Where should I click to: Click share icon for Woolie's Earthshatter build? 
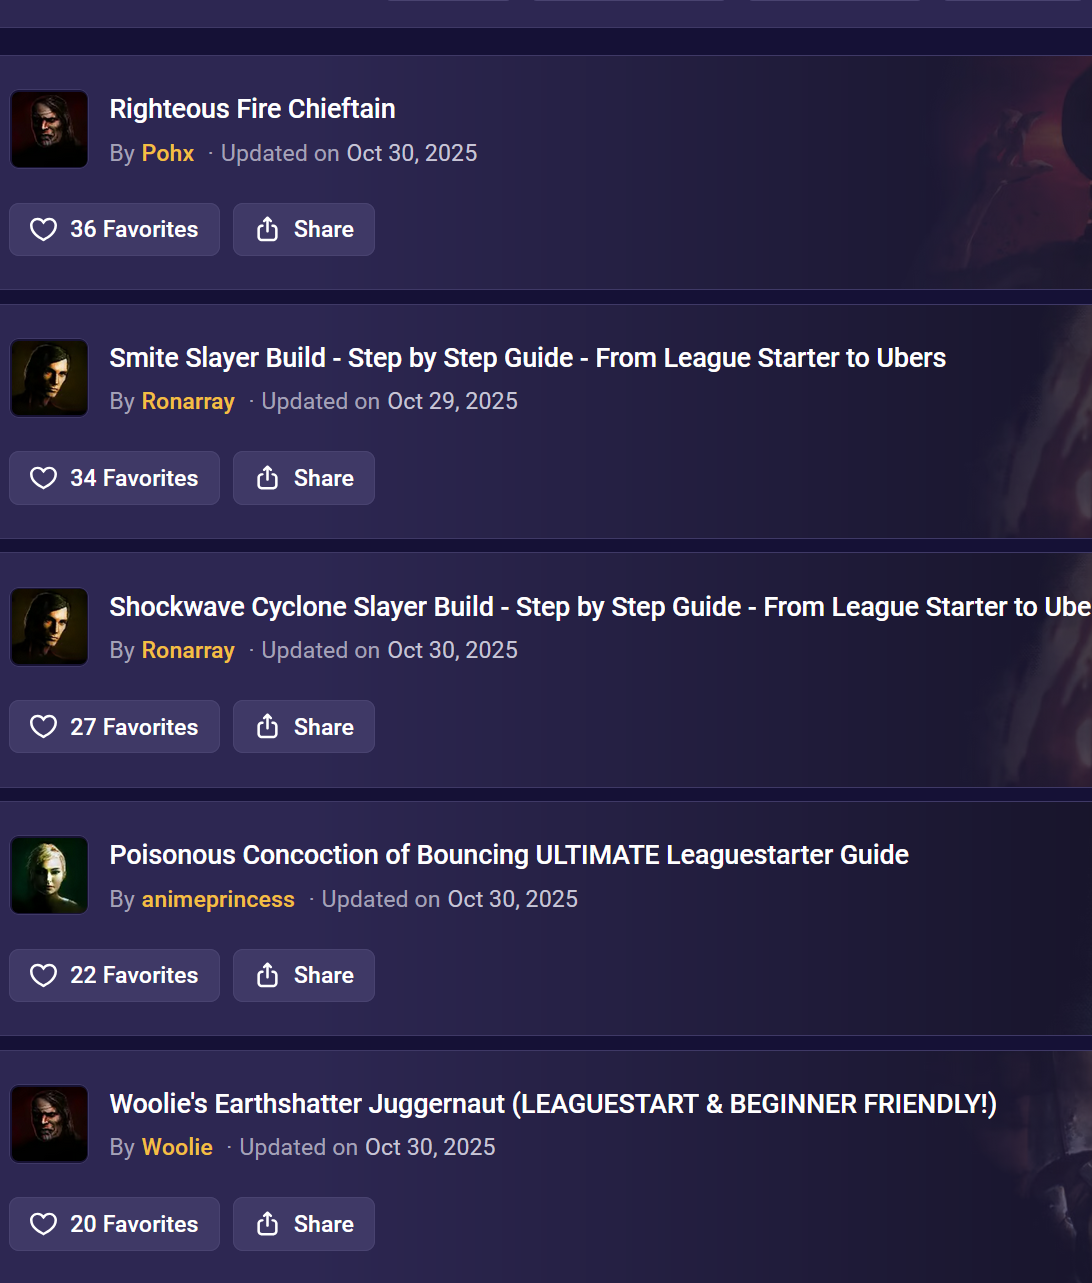click(267, 1224)
